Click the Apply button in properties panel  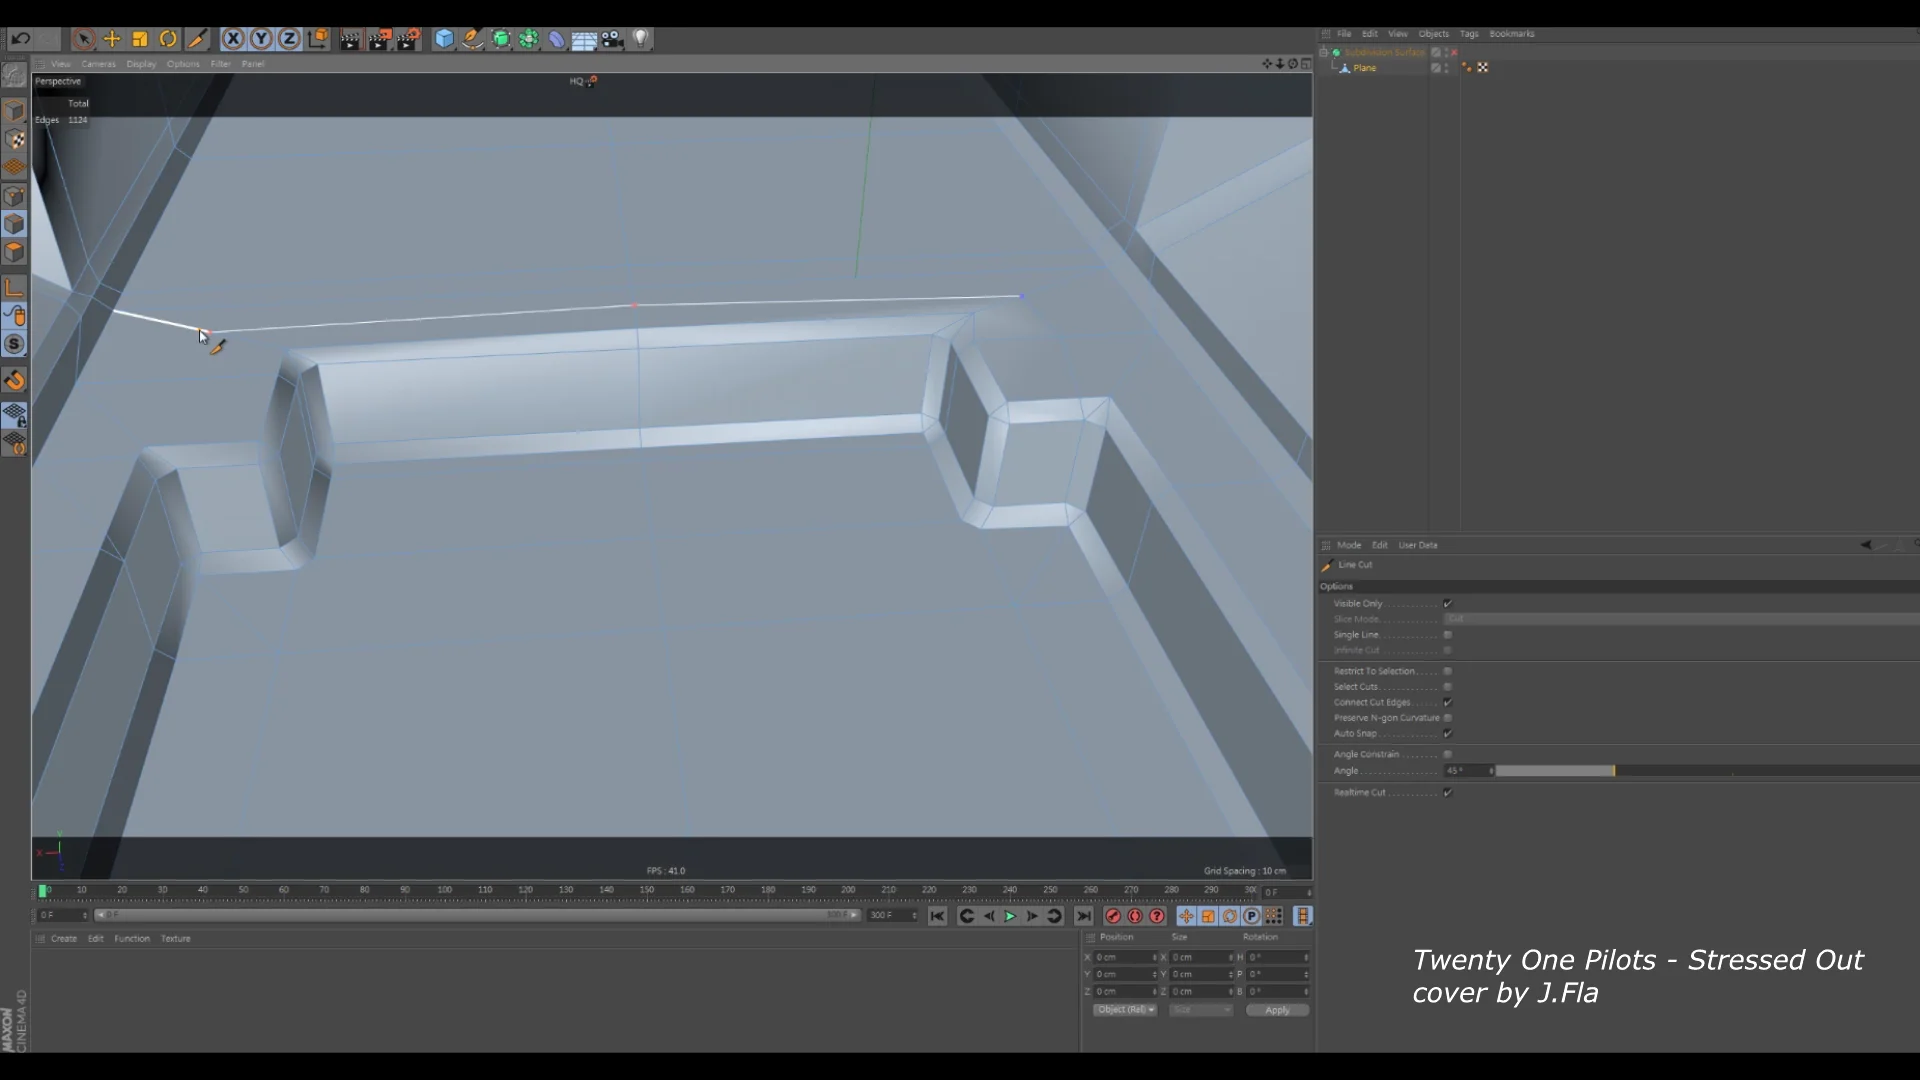point(1276,1009)
